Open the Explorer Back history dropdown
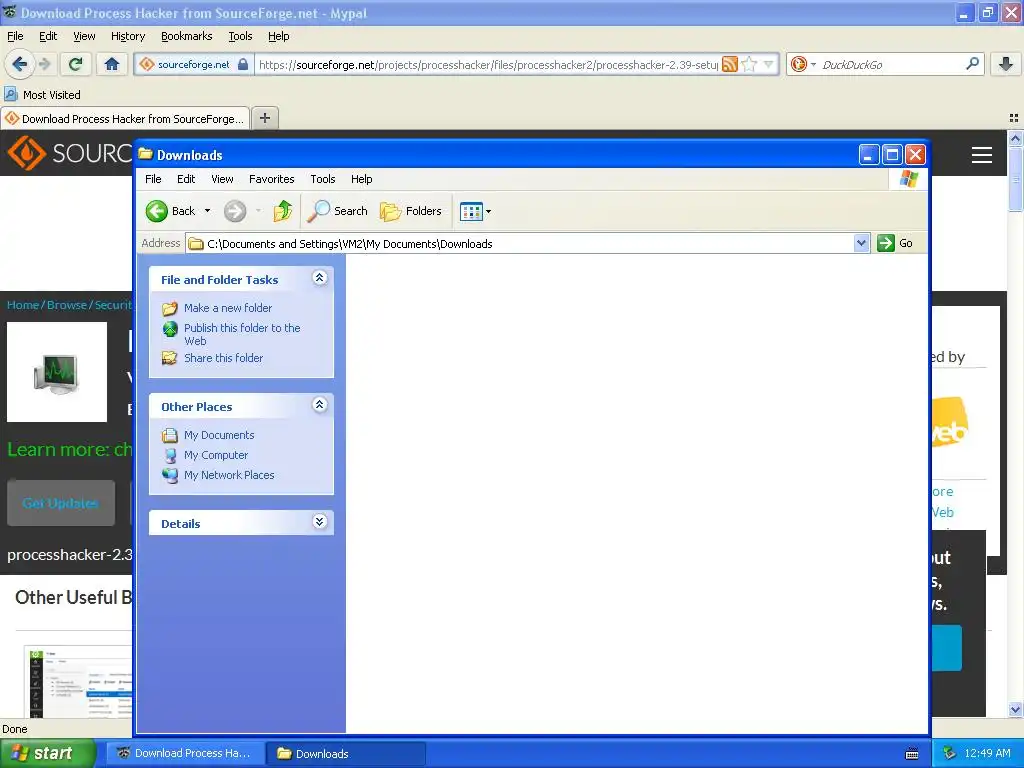The width and height of the screenshot is (1024, 768). (x=208, y=211)
